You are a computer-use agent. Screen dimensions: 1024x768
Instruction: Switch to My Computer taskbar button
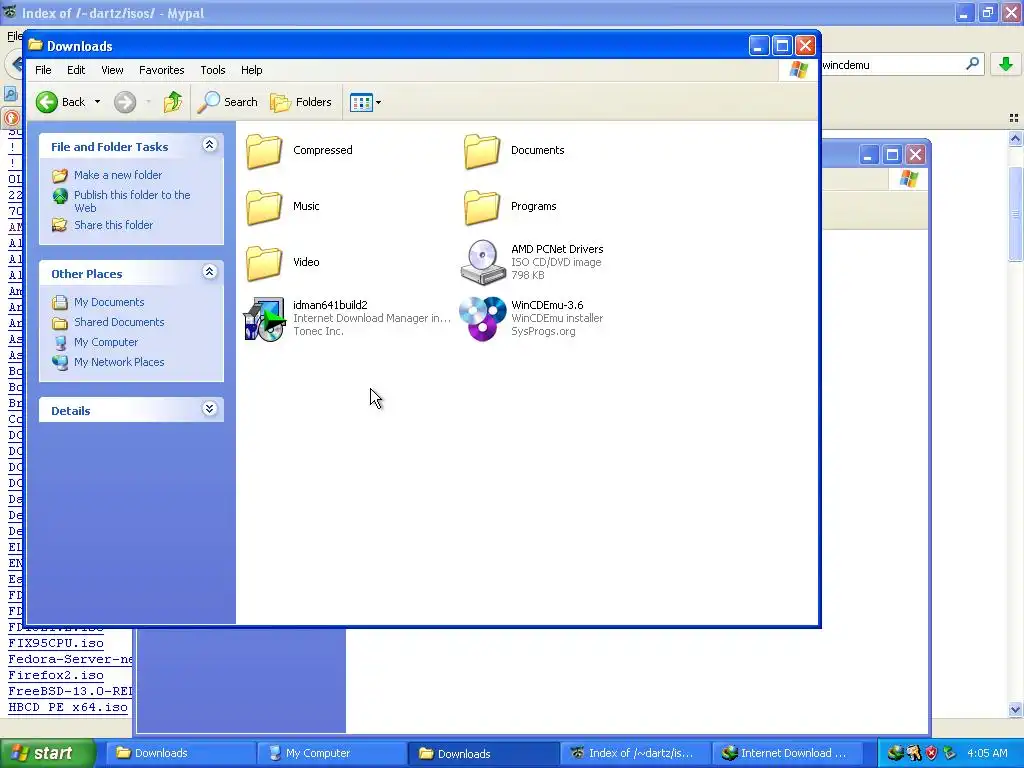332,753
